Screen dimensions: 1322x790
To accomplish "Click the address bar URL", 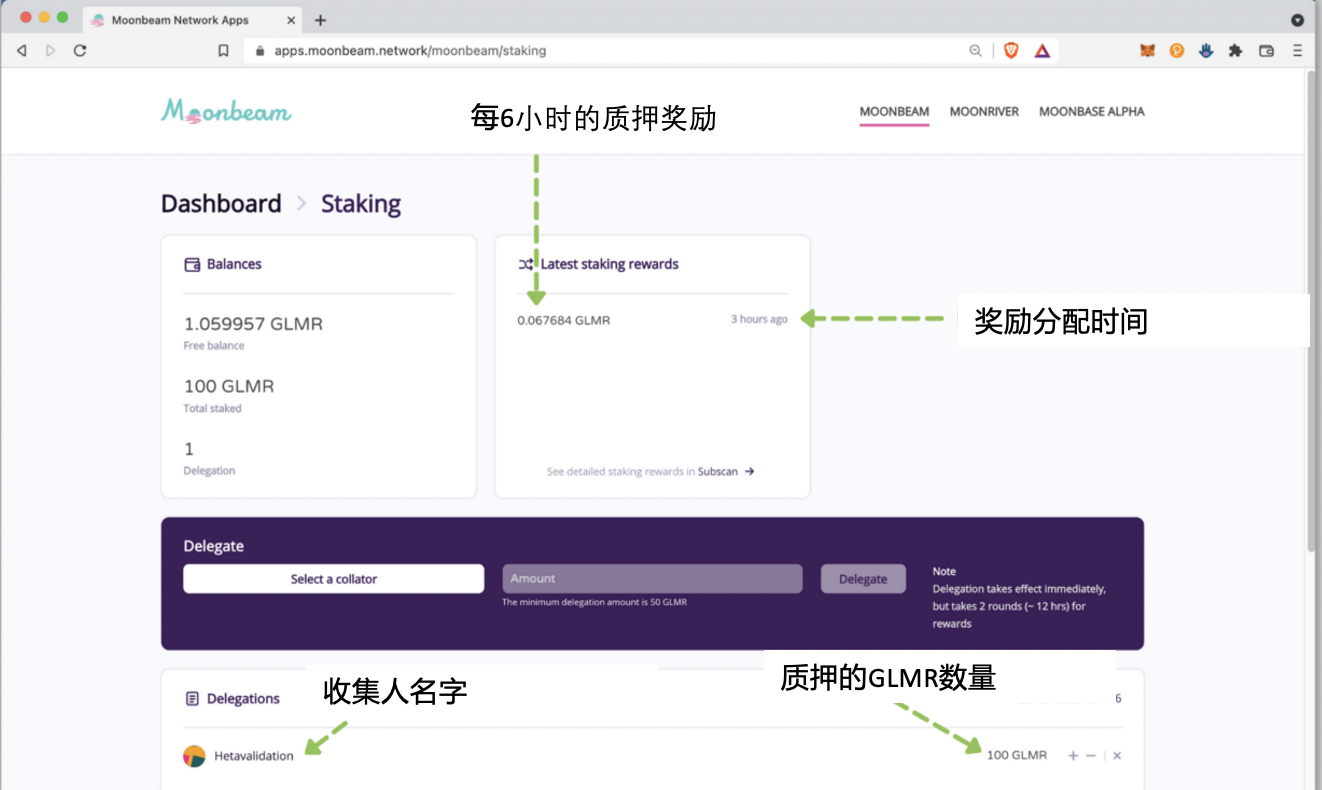I will coord(410,50).
